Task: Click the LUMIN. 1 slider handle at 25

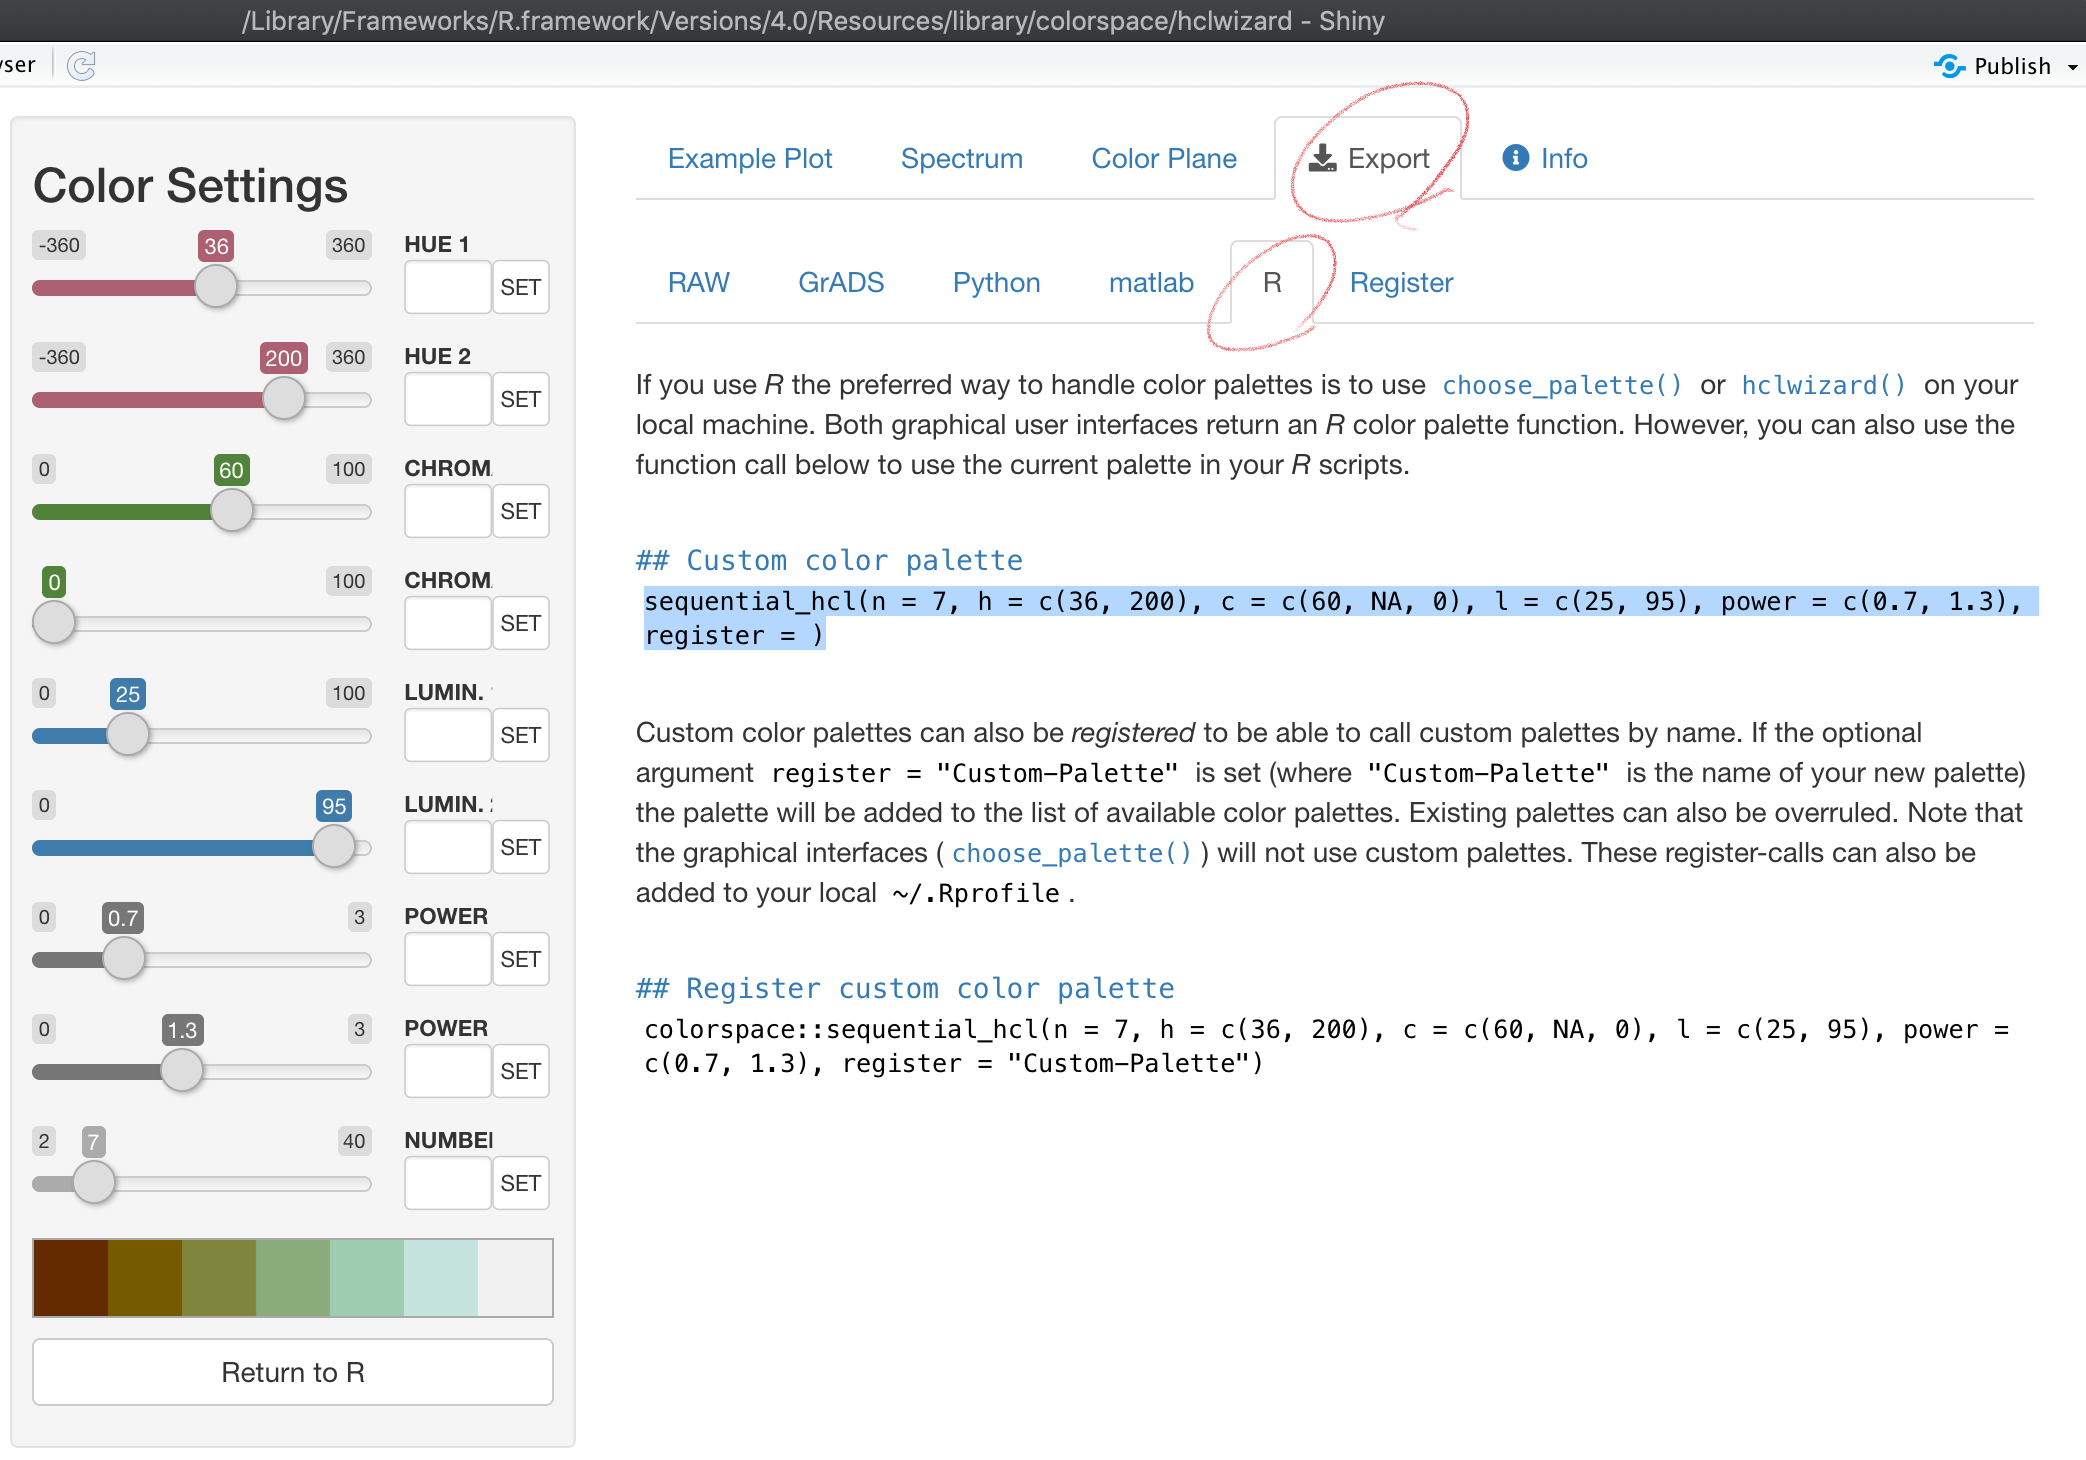Action: tap(127, 735)
